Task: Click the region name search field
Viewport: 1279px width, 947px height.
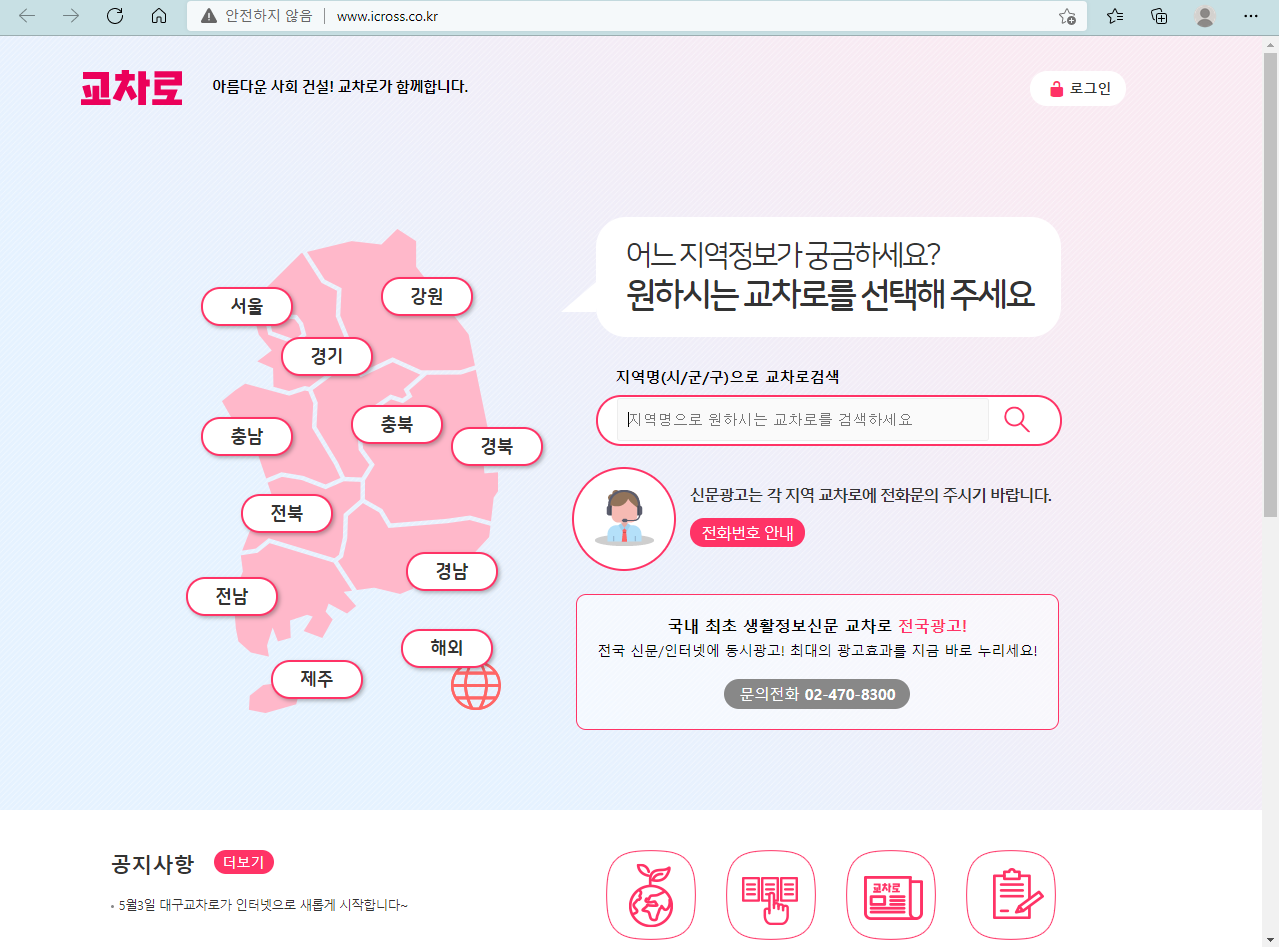Action: [803, 420]
